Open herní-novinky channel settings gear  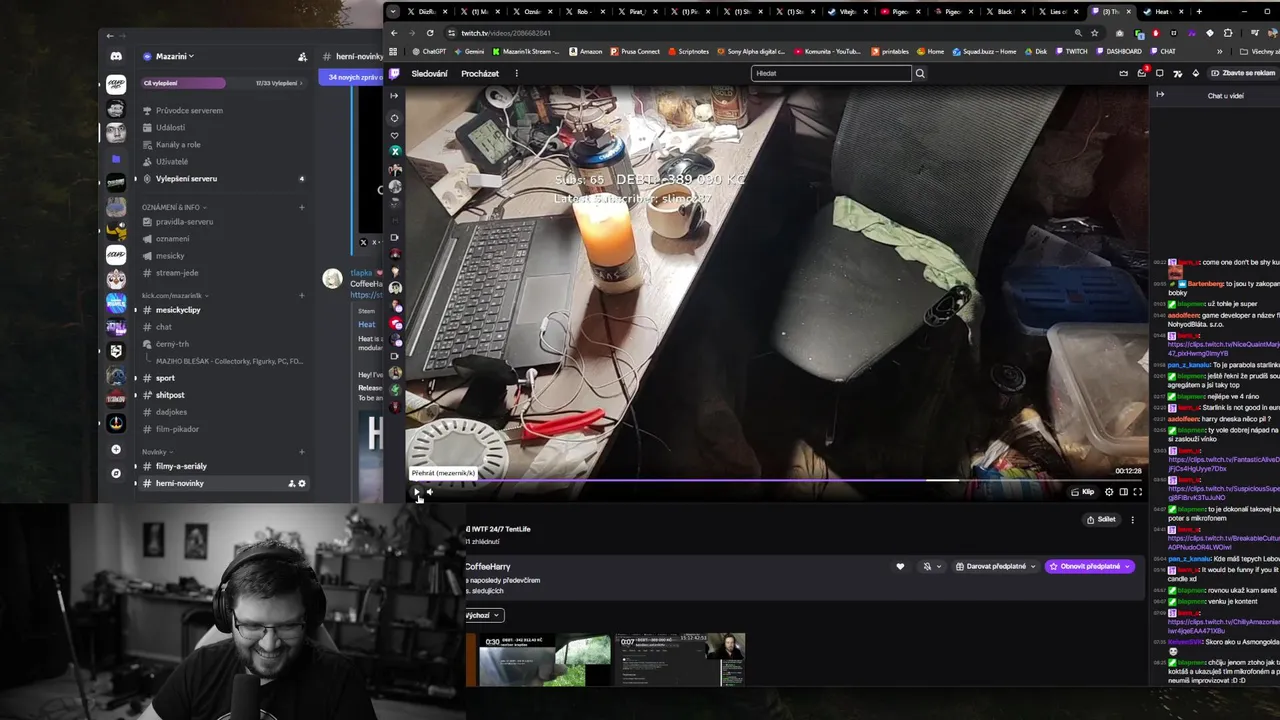tap(302, 483)
